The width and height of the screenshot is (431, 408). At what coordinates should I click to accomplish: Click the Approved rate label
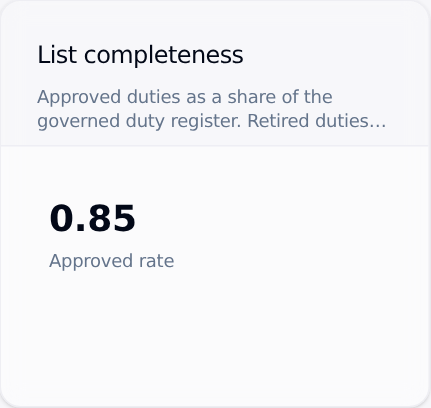click(x=112, y=261)
